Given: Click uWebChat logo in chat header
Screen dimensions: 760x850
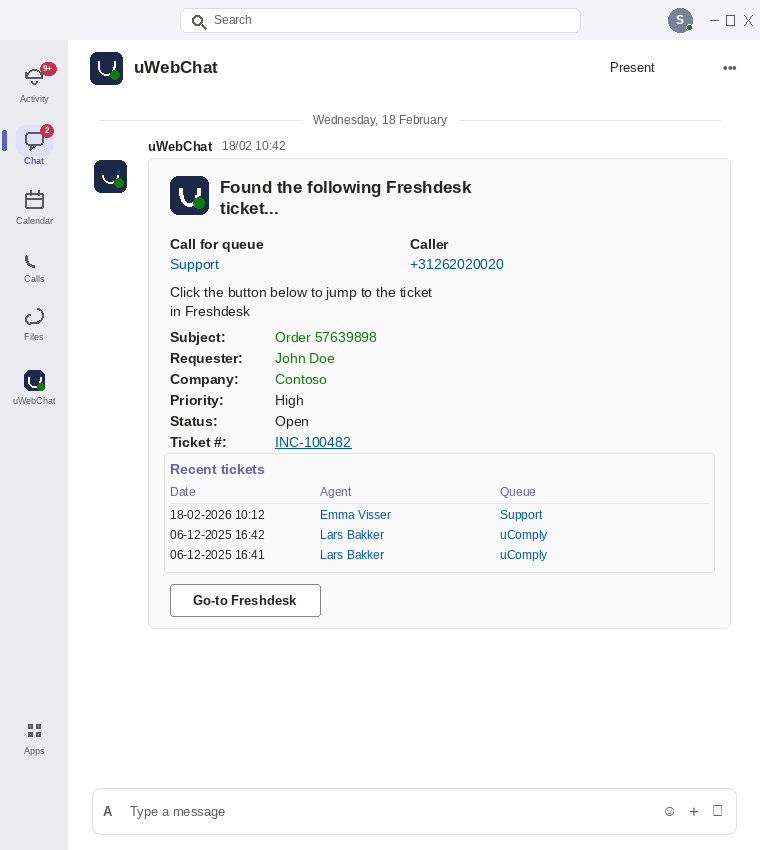Looking at the screenshot, I should (106, 68).
